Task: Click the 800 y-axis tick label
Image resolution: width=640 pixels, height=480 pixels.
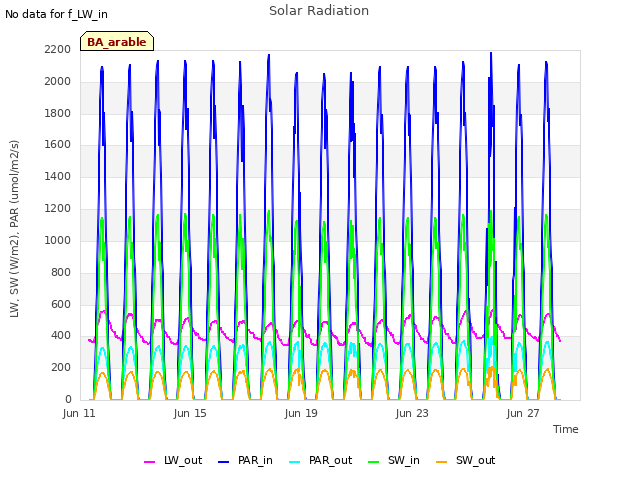Action: [61, 272]
